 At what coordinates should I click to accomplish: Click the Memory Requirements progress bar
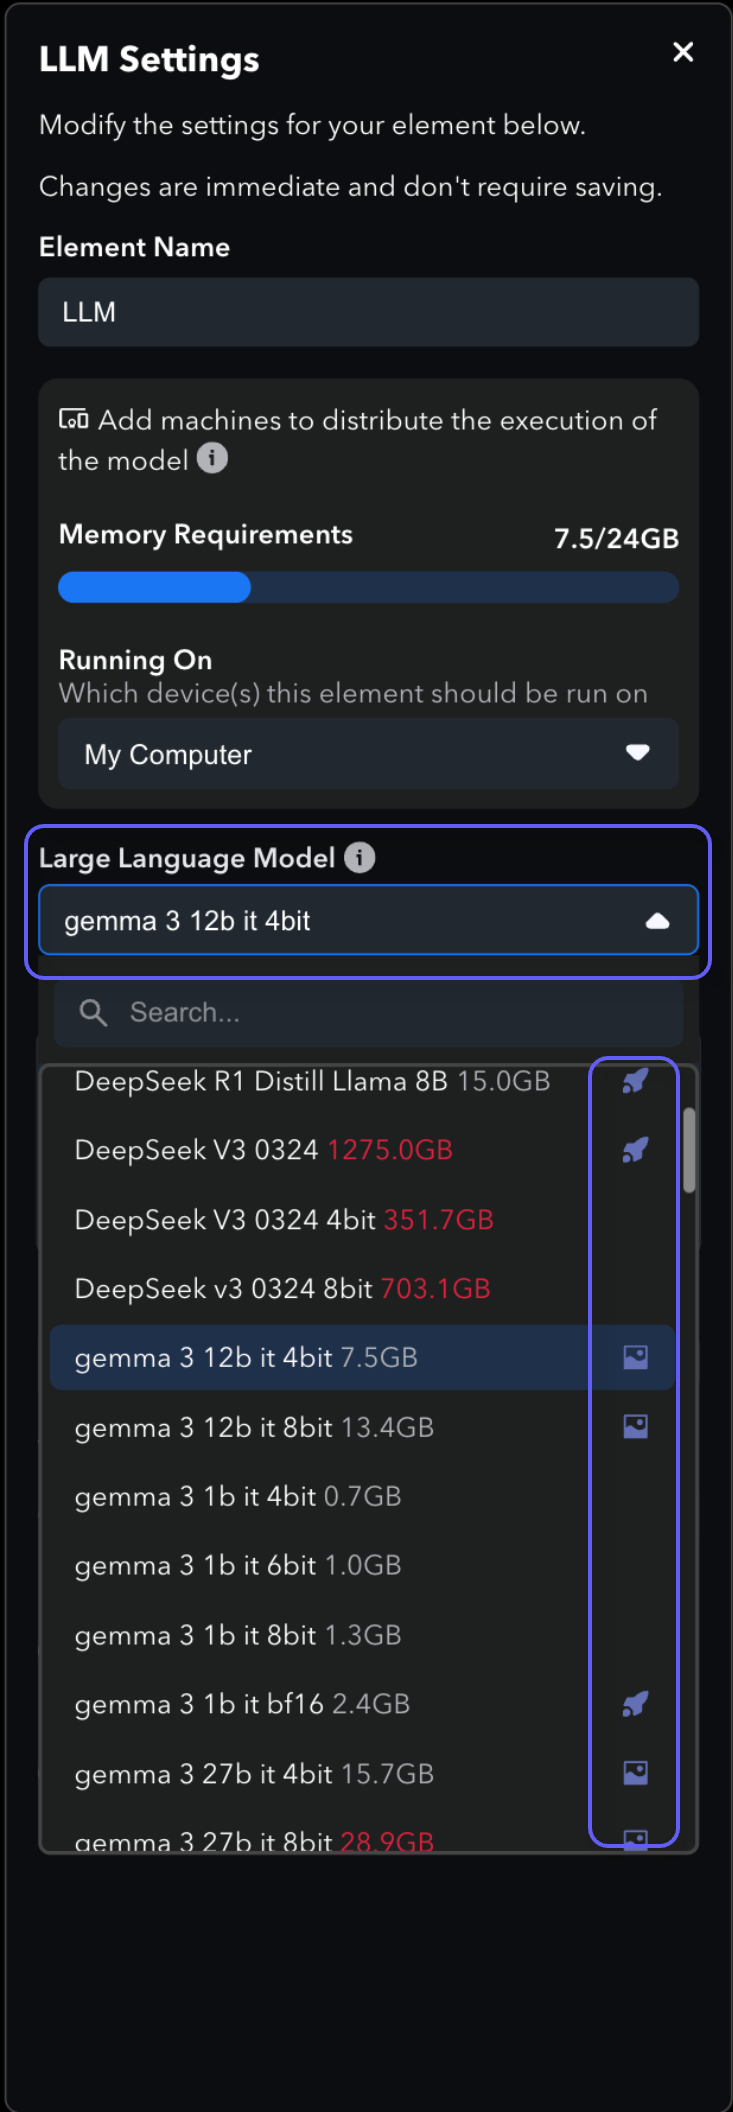368,588
